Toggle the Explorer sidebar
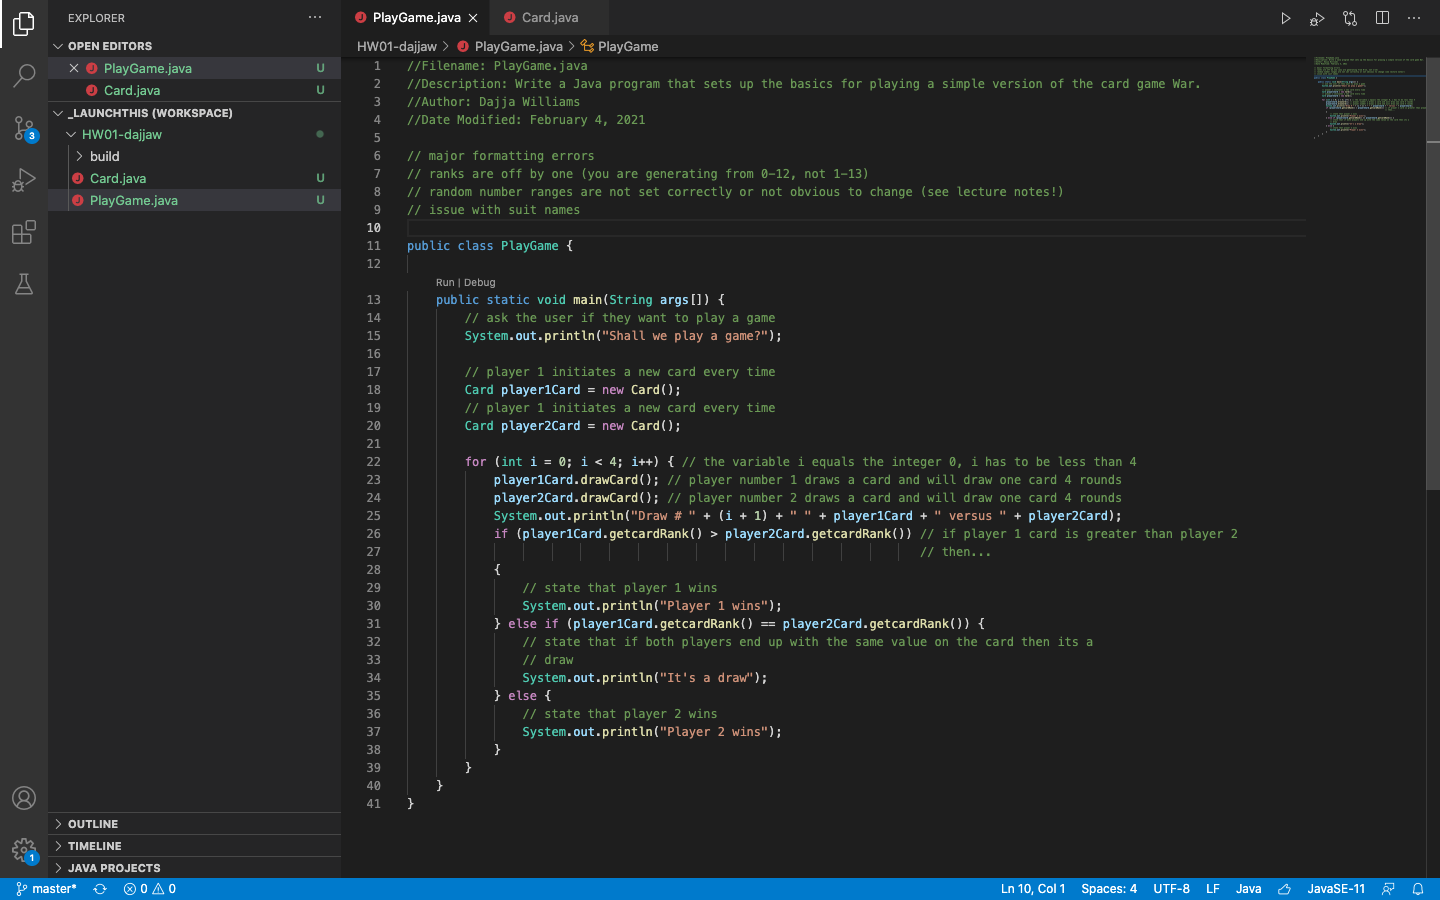This screenshot has width=1440, height=900. point(24,24)
